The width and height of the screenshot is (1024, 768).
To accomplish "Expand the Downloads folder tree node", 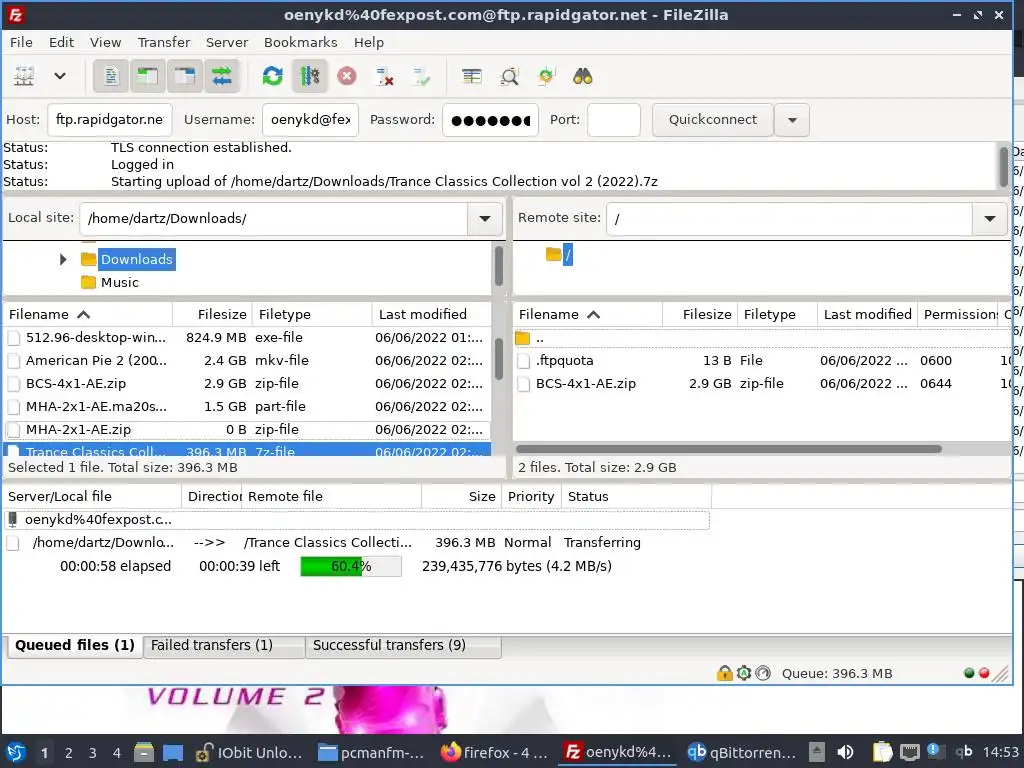I will pyautogui.click(x=63, y=259).
